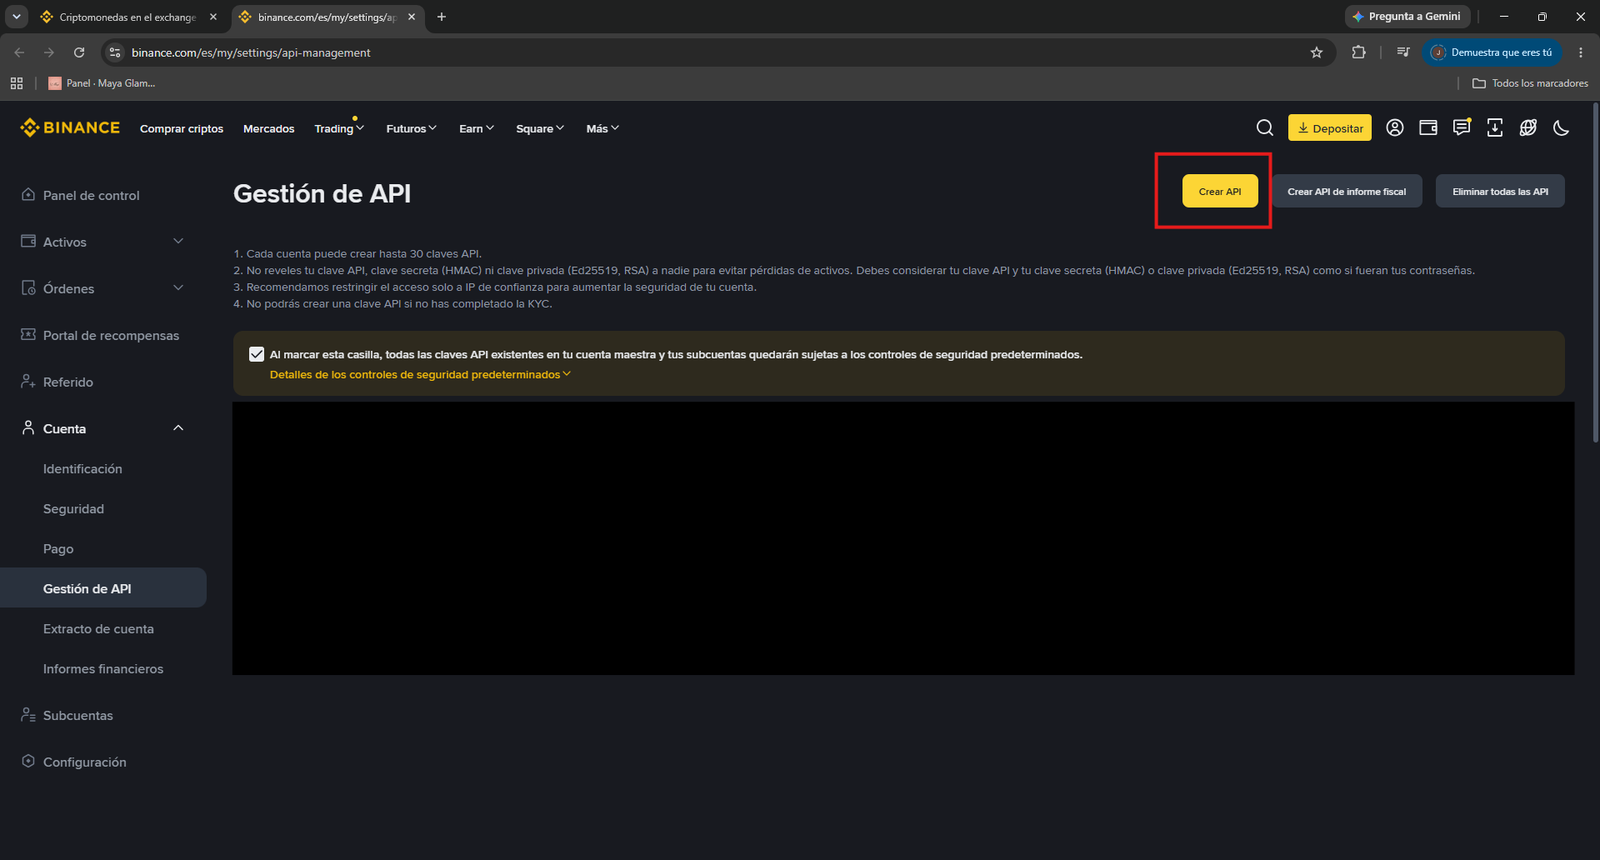1600x860 pixels.
Task: Expand the Órdenes sidebar chevron
Action: click(x=178, y=288)
